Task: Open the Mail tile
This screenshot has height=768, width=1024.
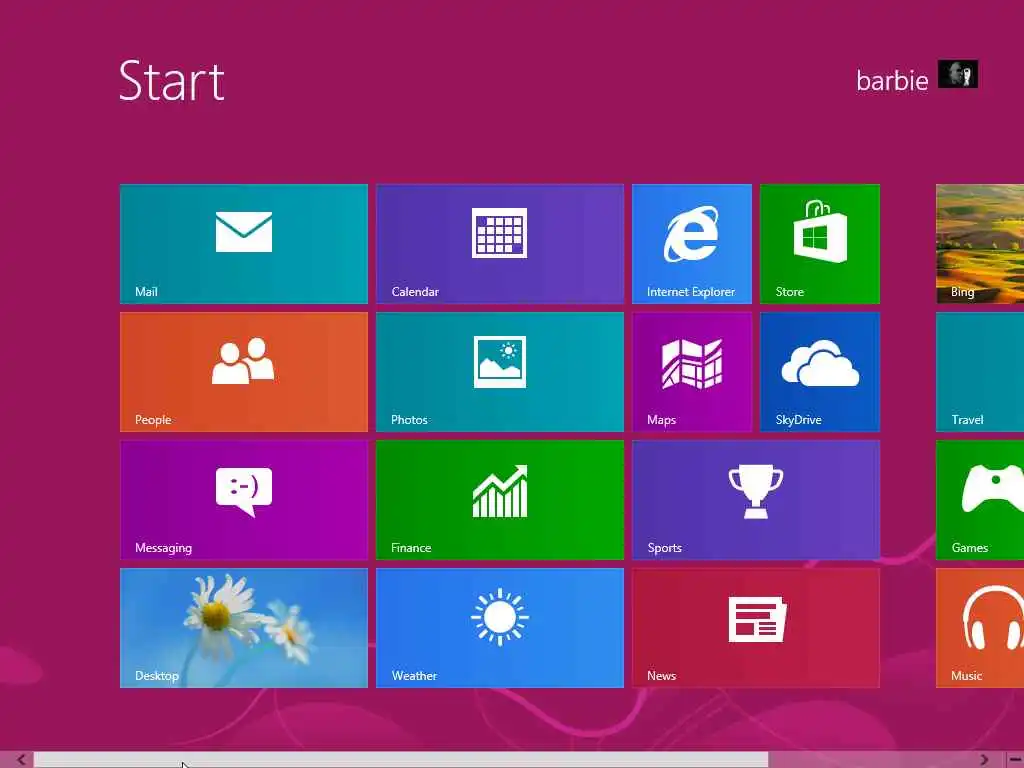Action: 244,244
